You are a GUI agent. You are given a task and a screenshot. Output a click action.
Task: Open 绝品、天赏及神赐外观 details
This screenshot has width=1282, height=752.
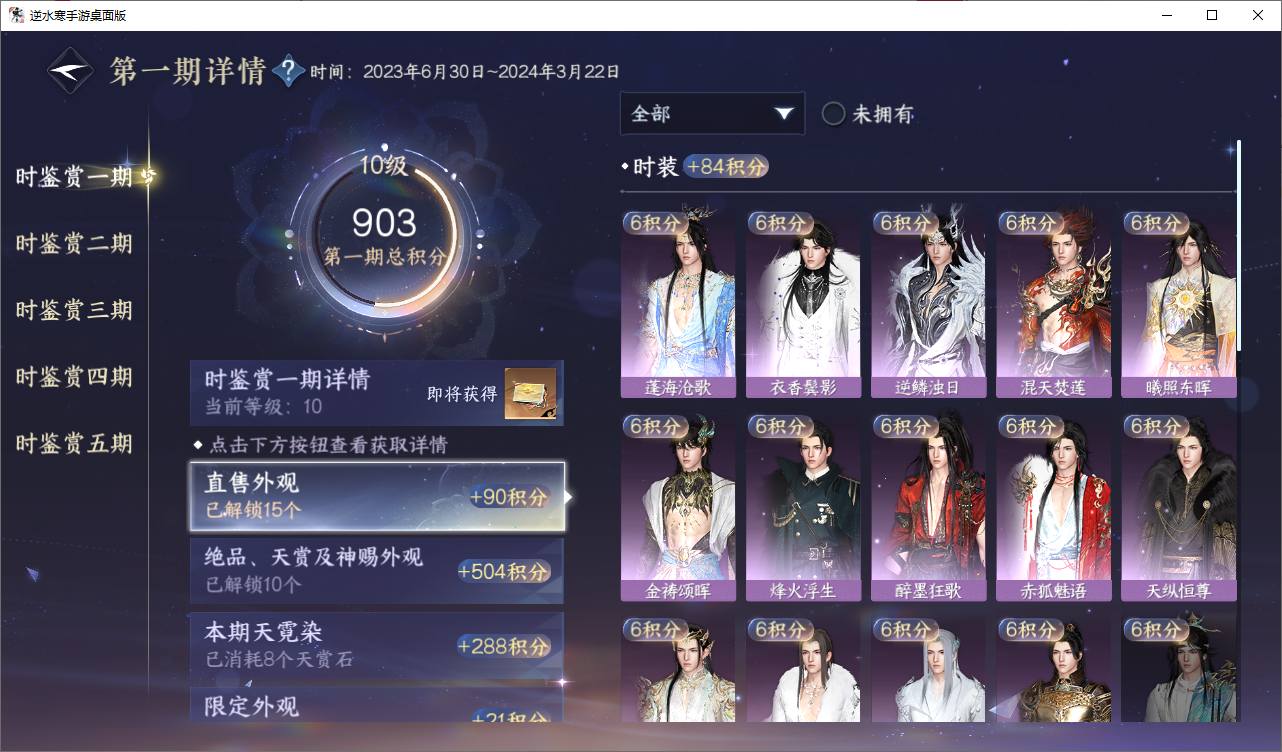pos(377,571)
